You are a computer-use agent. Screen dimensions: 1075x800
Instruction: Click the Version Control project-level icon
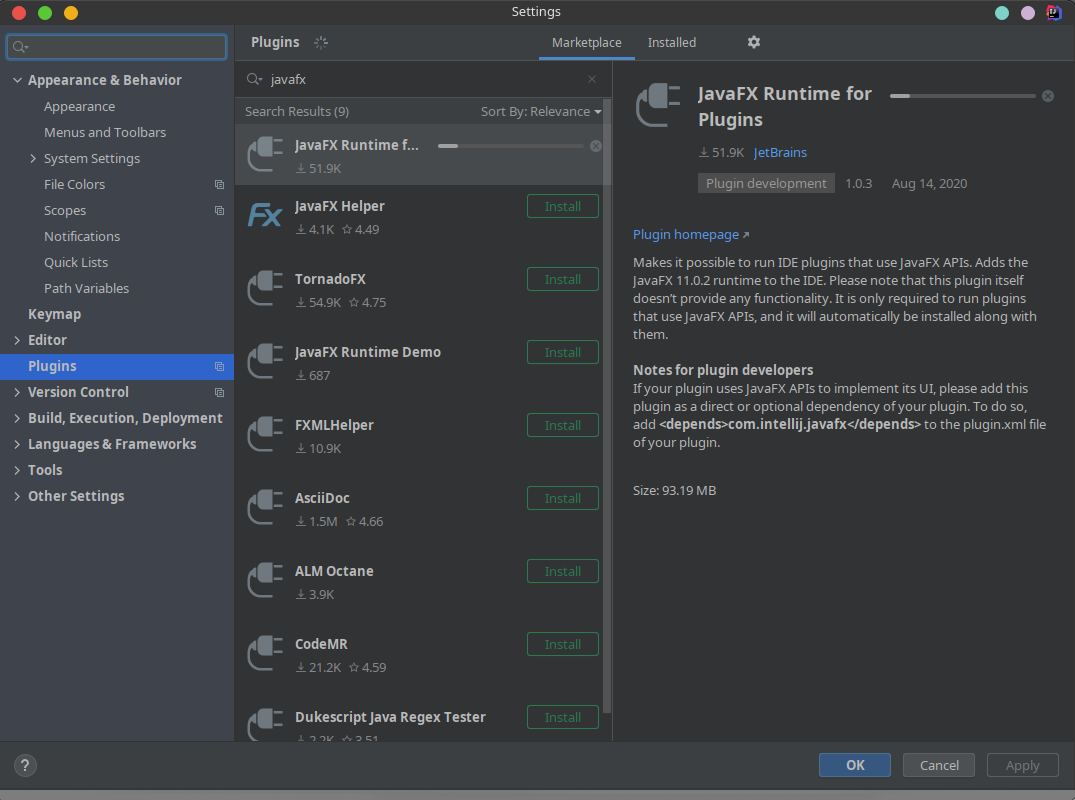219,393
